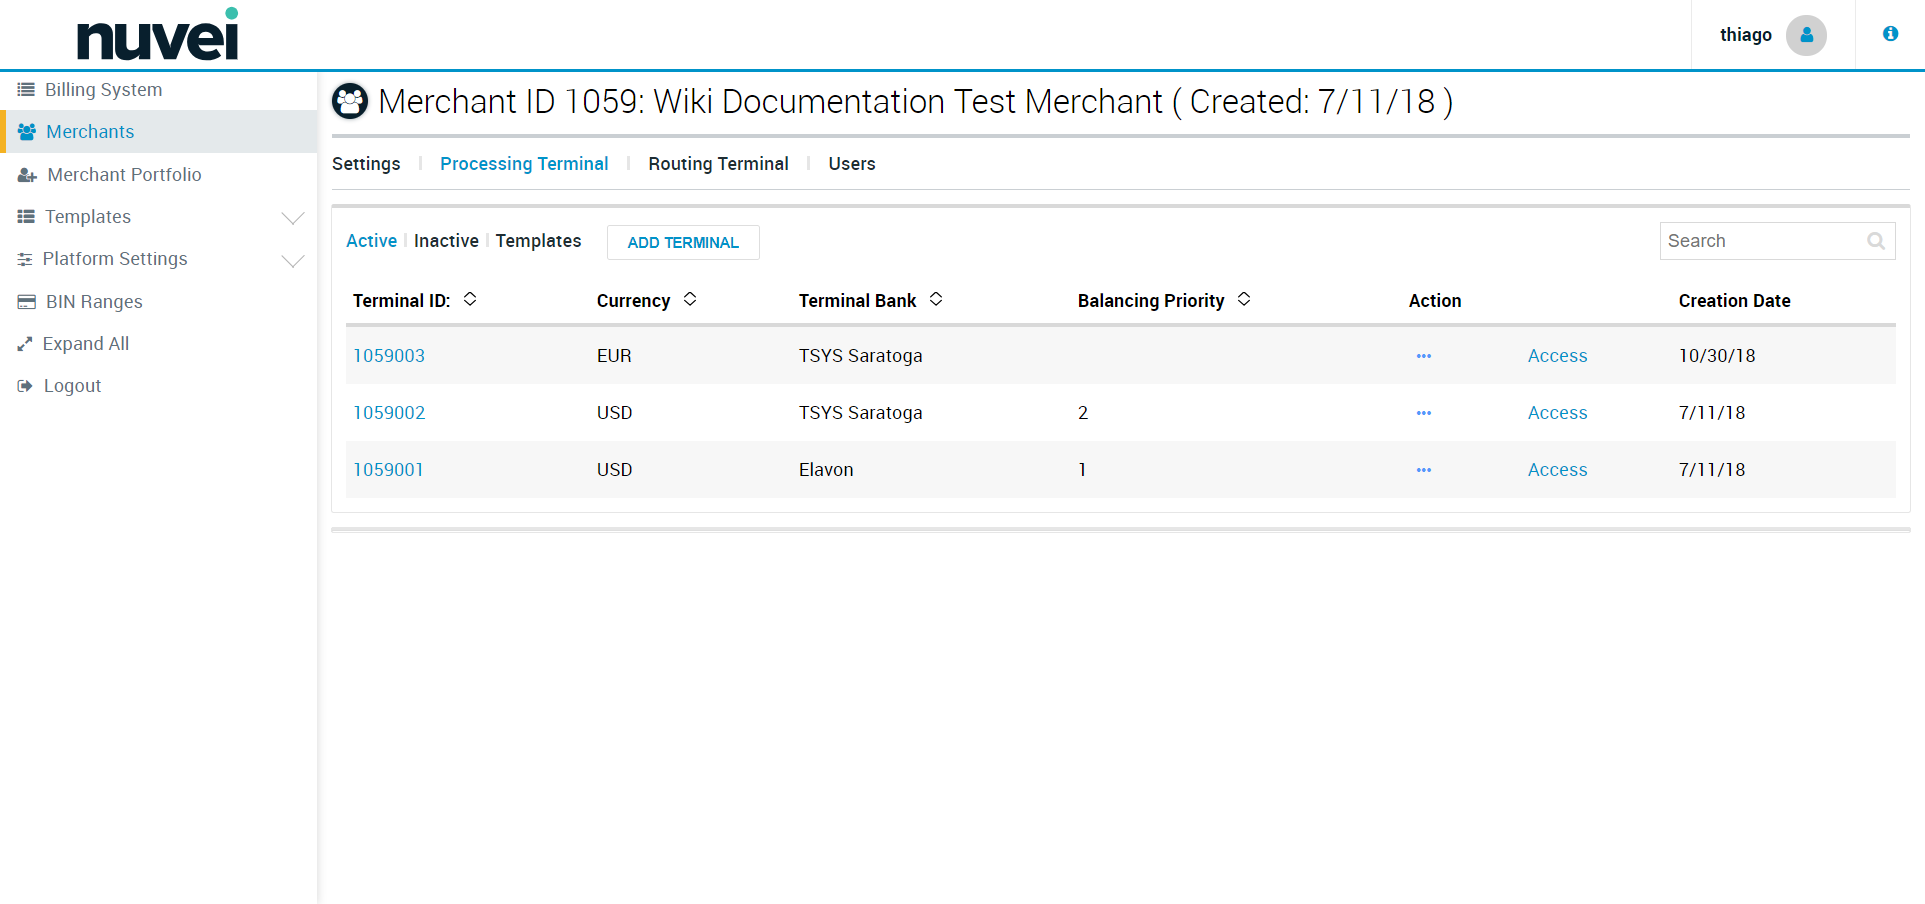Click the user avatar icon beside thiago
The image size is (1925, 904).
(x=1805, y=35)
